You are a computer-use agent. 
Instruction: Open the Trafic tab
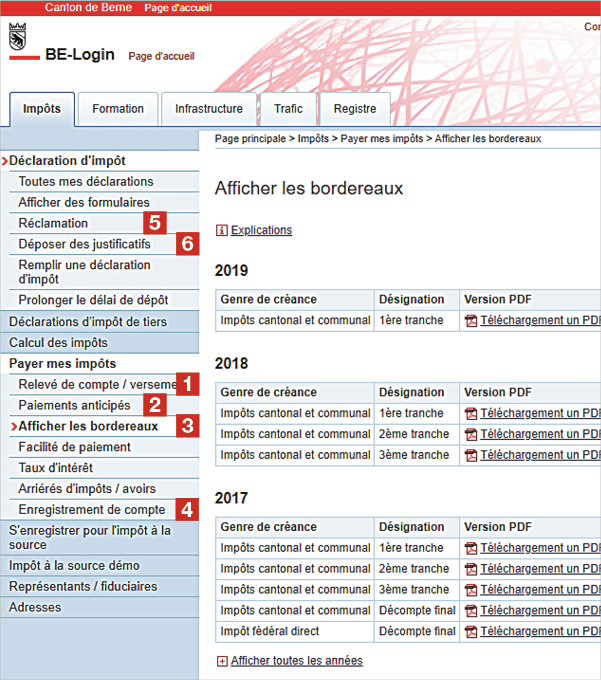coord(288,109)
